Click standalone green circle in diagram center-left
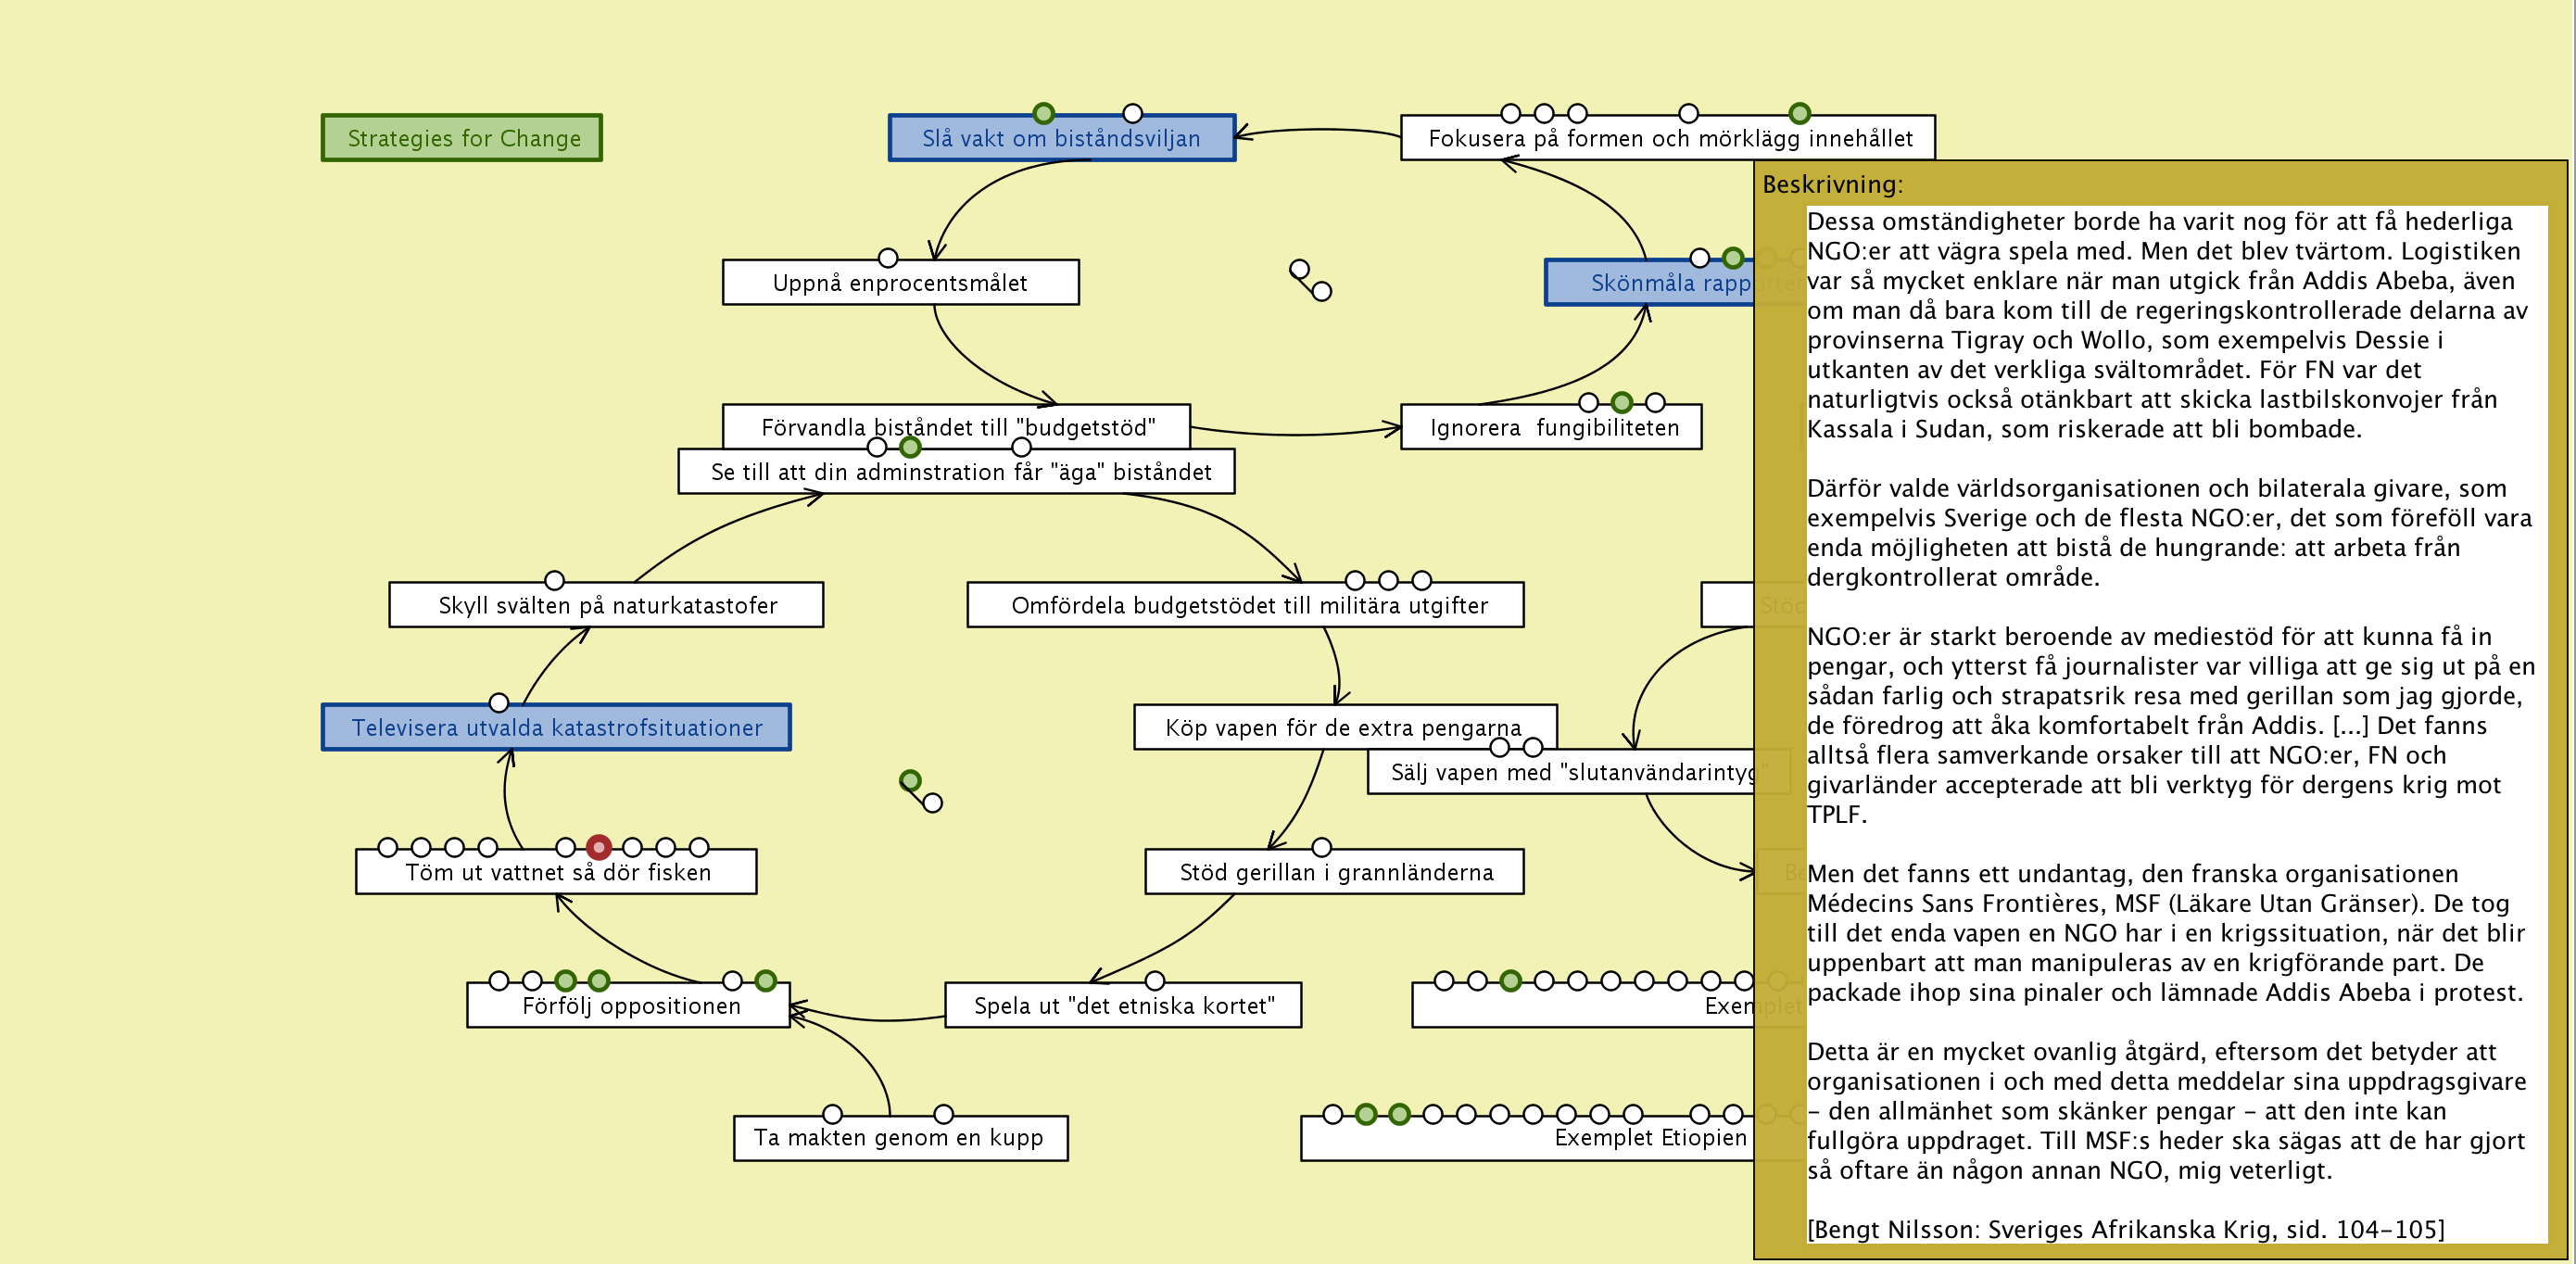Viewport: 2576px width, 1264px height. point(909,780)
